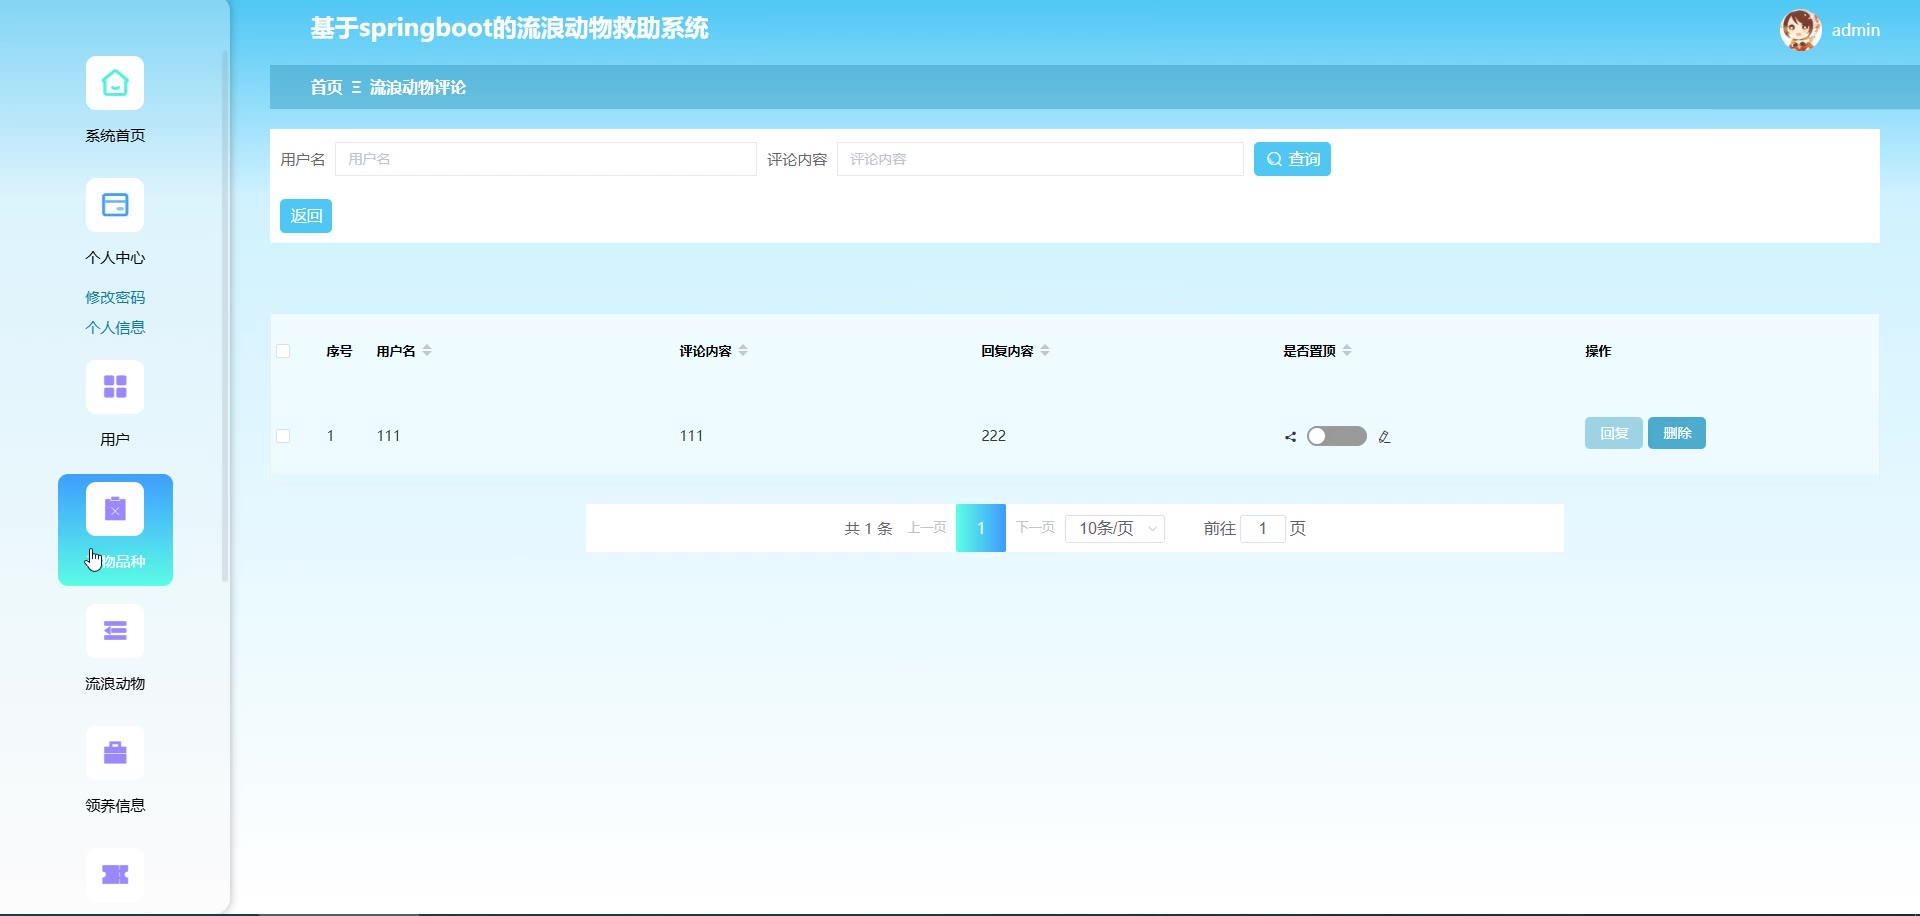
Task: Check the select-all checkbox in table header
Action: click(283, 351)
